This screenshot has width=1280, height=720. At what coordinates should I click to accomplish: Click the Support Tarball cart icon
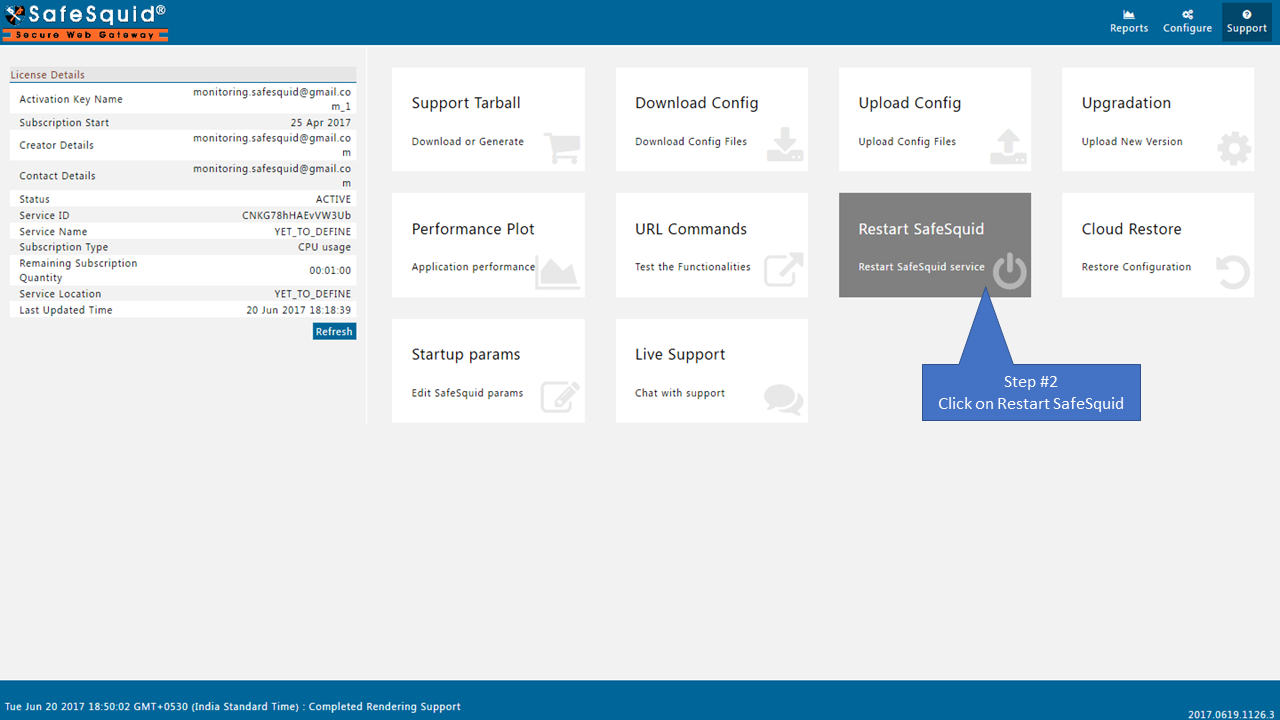562,148
